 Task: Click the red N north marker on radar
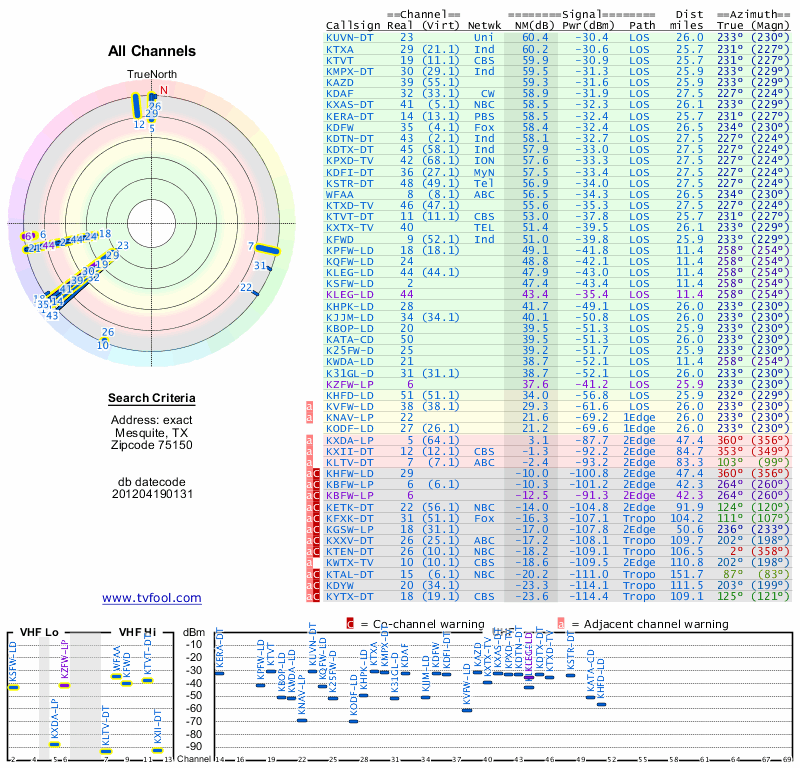pyautogui.click(x=164, y=90)
